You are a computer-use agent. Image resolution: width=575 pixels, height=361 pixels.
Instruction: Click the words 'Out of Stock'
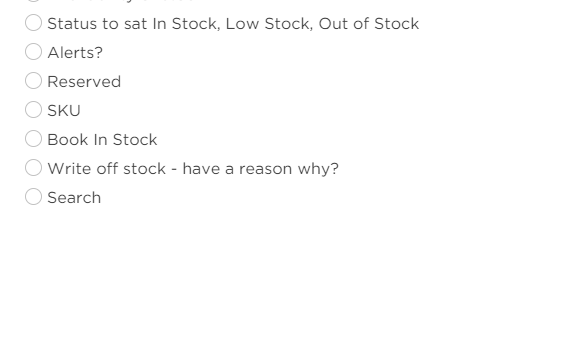[369, 24]
